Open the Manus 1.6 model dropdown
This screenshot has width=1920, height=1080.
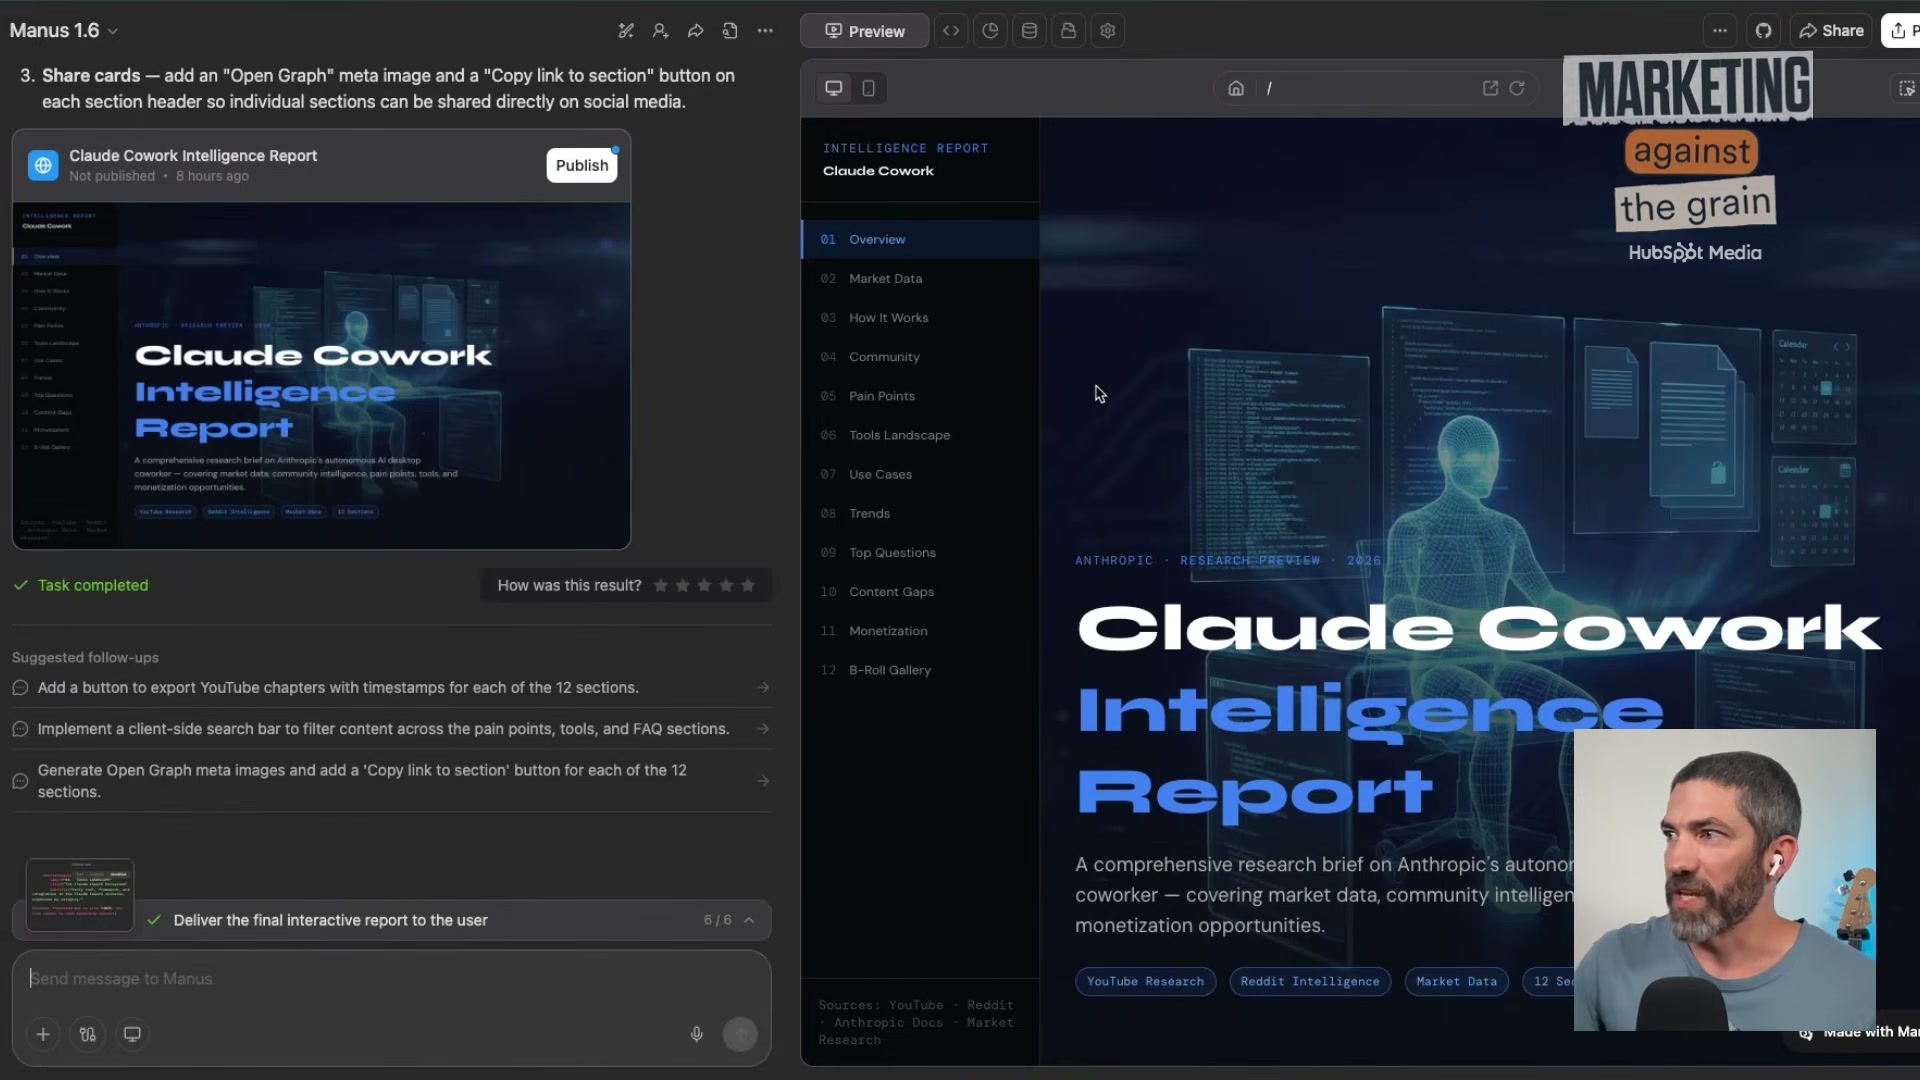click(x=64, y=30)
